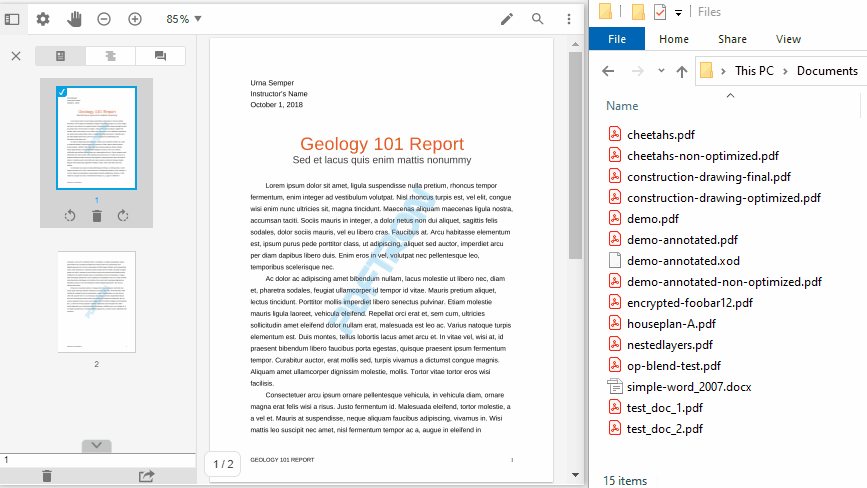Open the document search magnifier
Screen dimensions: 867x488
538,19
